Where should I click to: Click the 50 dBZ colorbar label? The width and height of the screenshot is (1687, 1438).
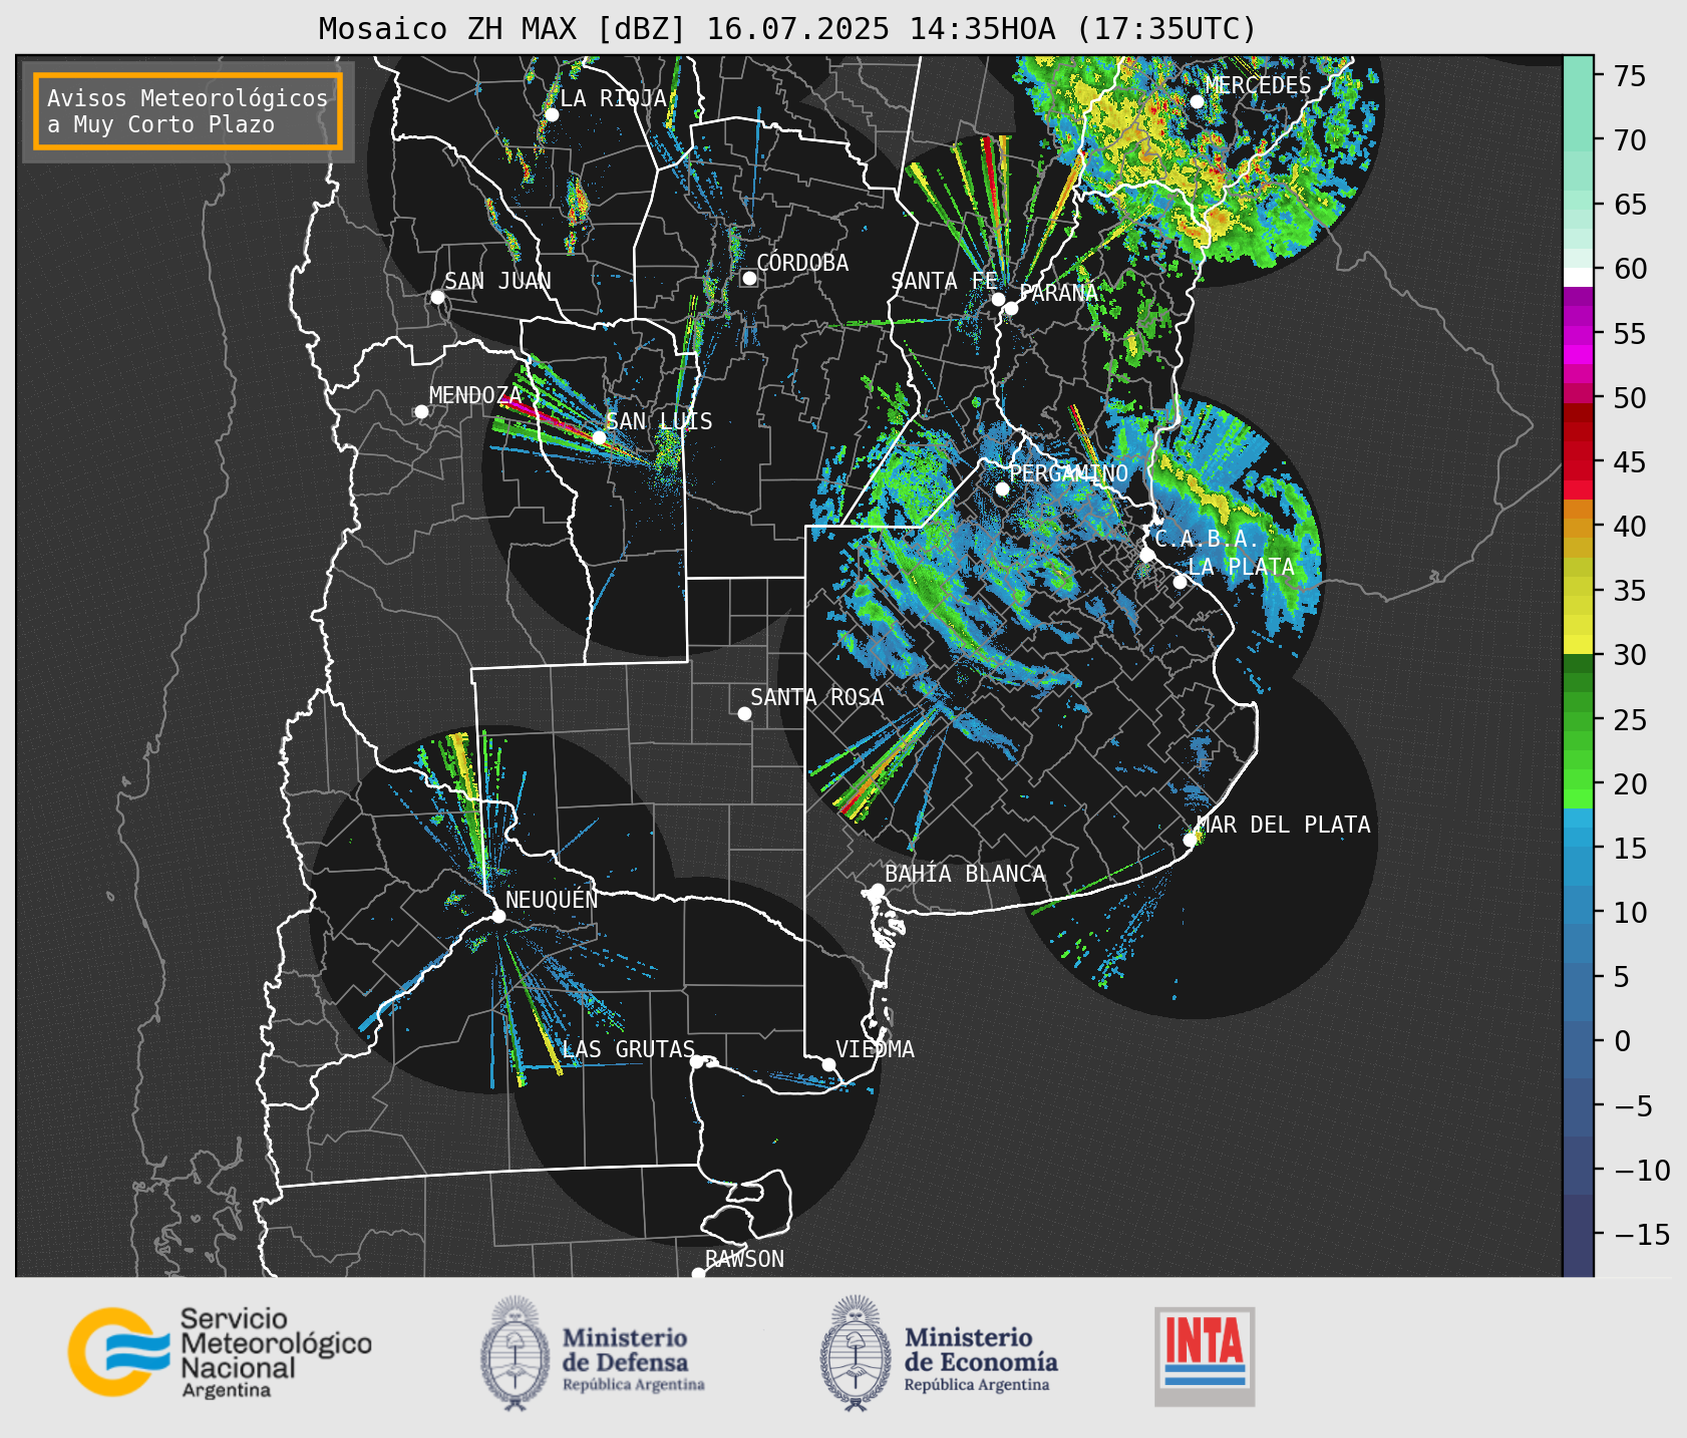click(1629, 398)
